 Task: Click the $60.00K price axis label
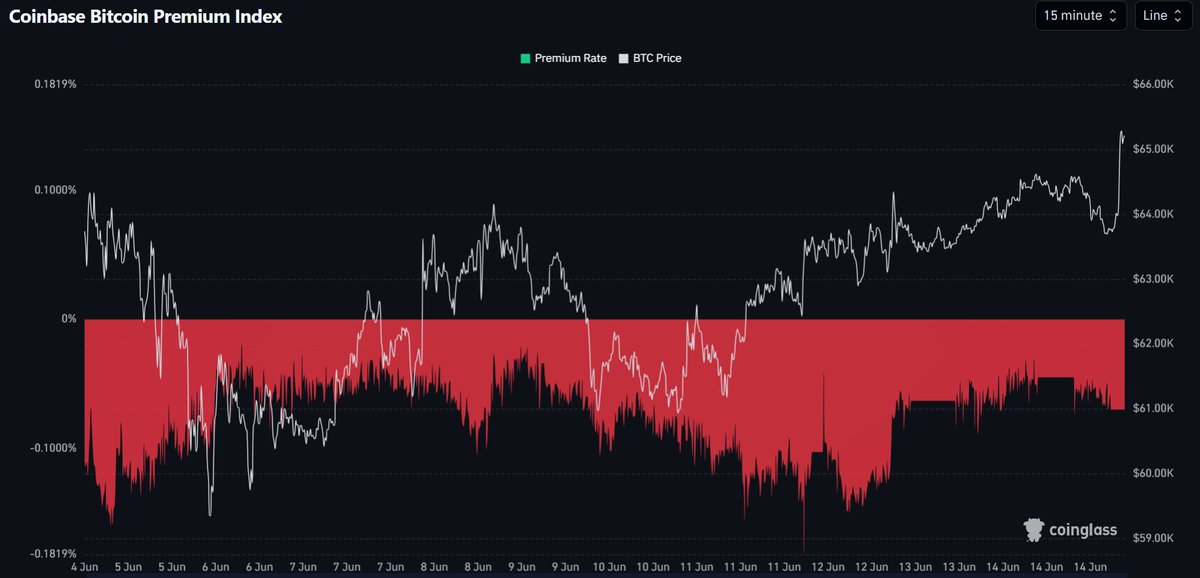tap(1152, 473)
